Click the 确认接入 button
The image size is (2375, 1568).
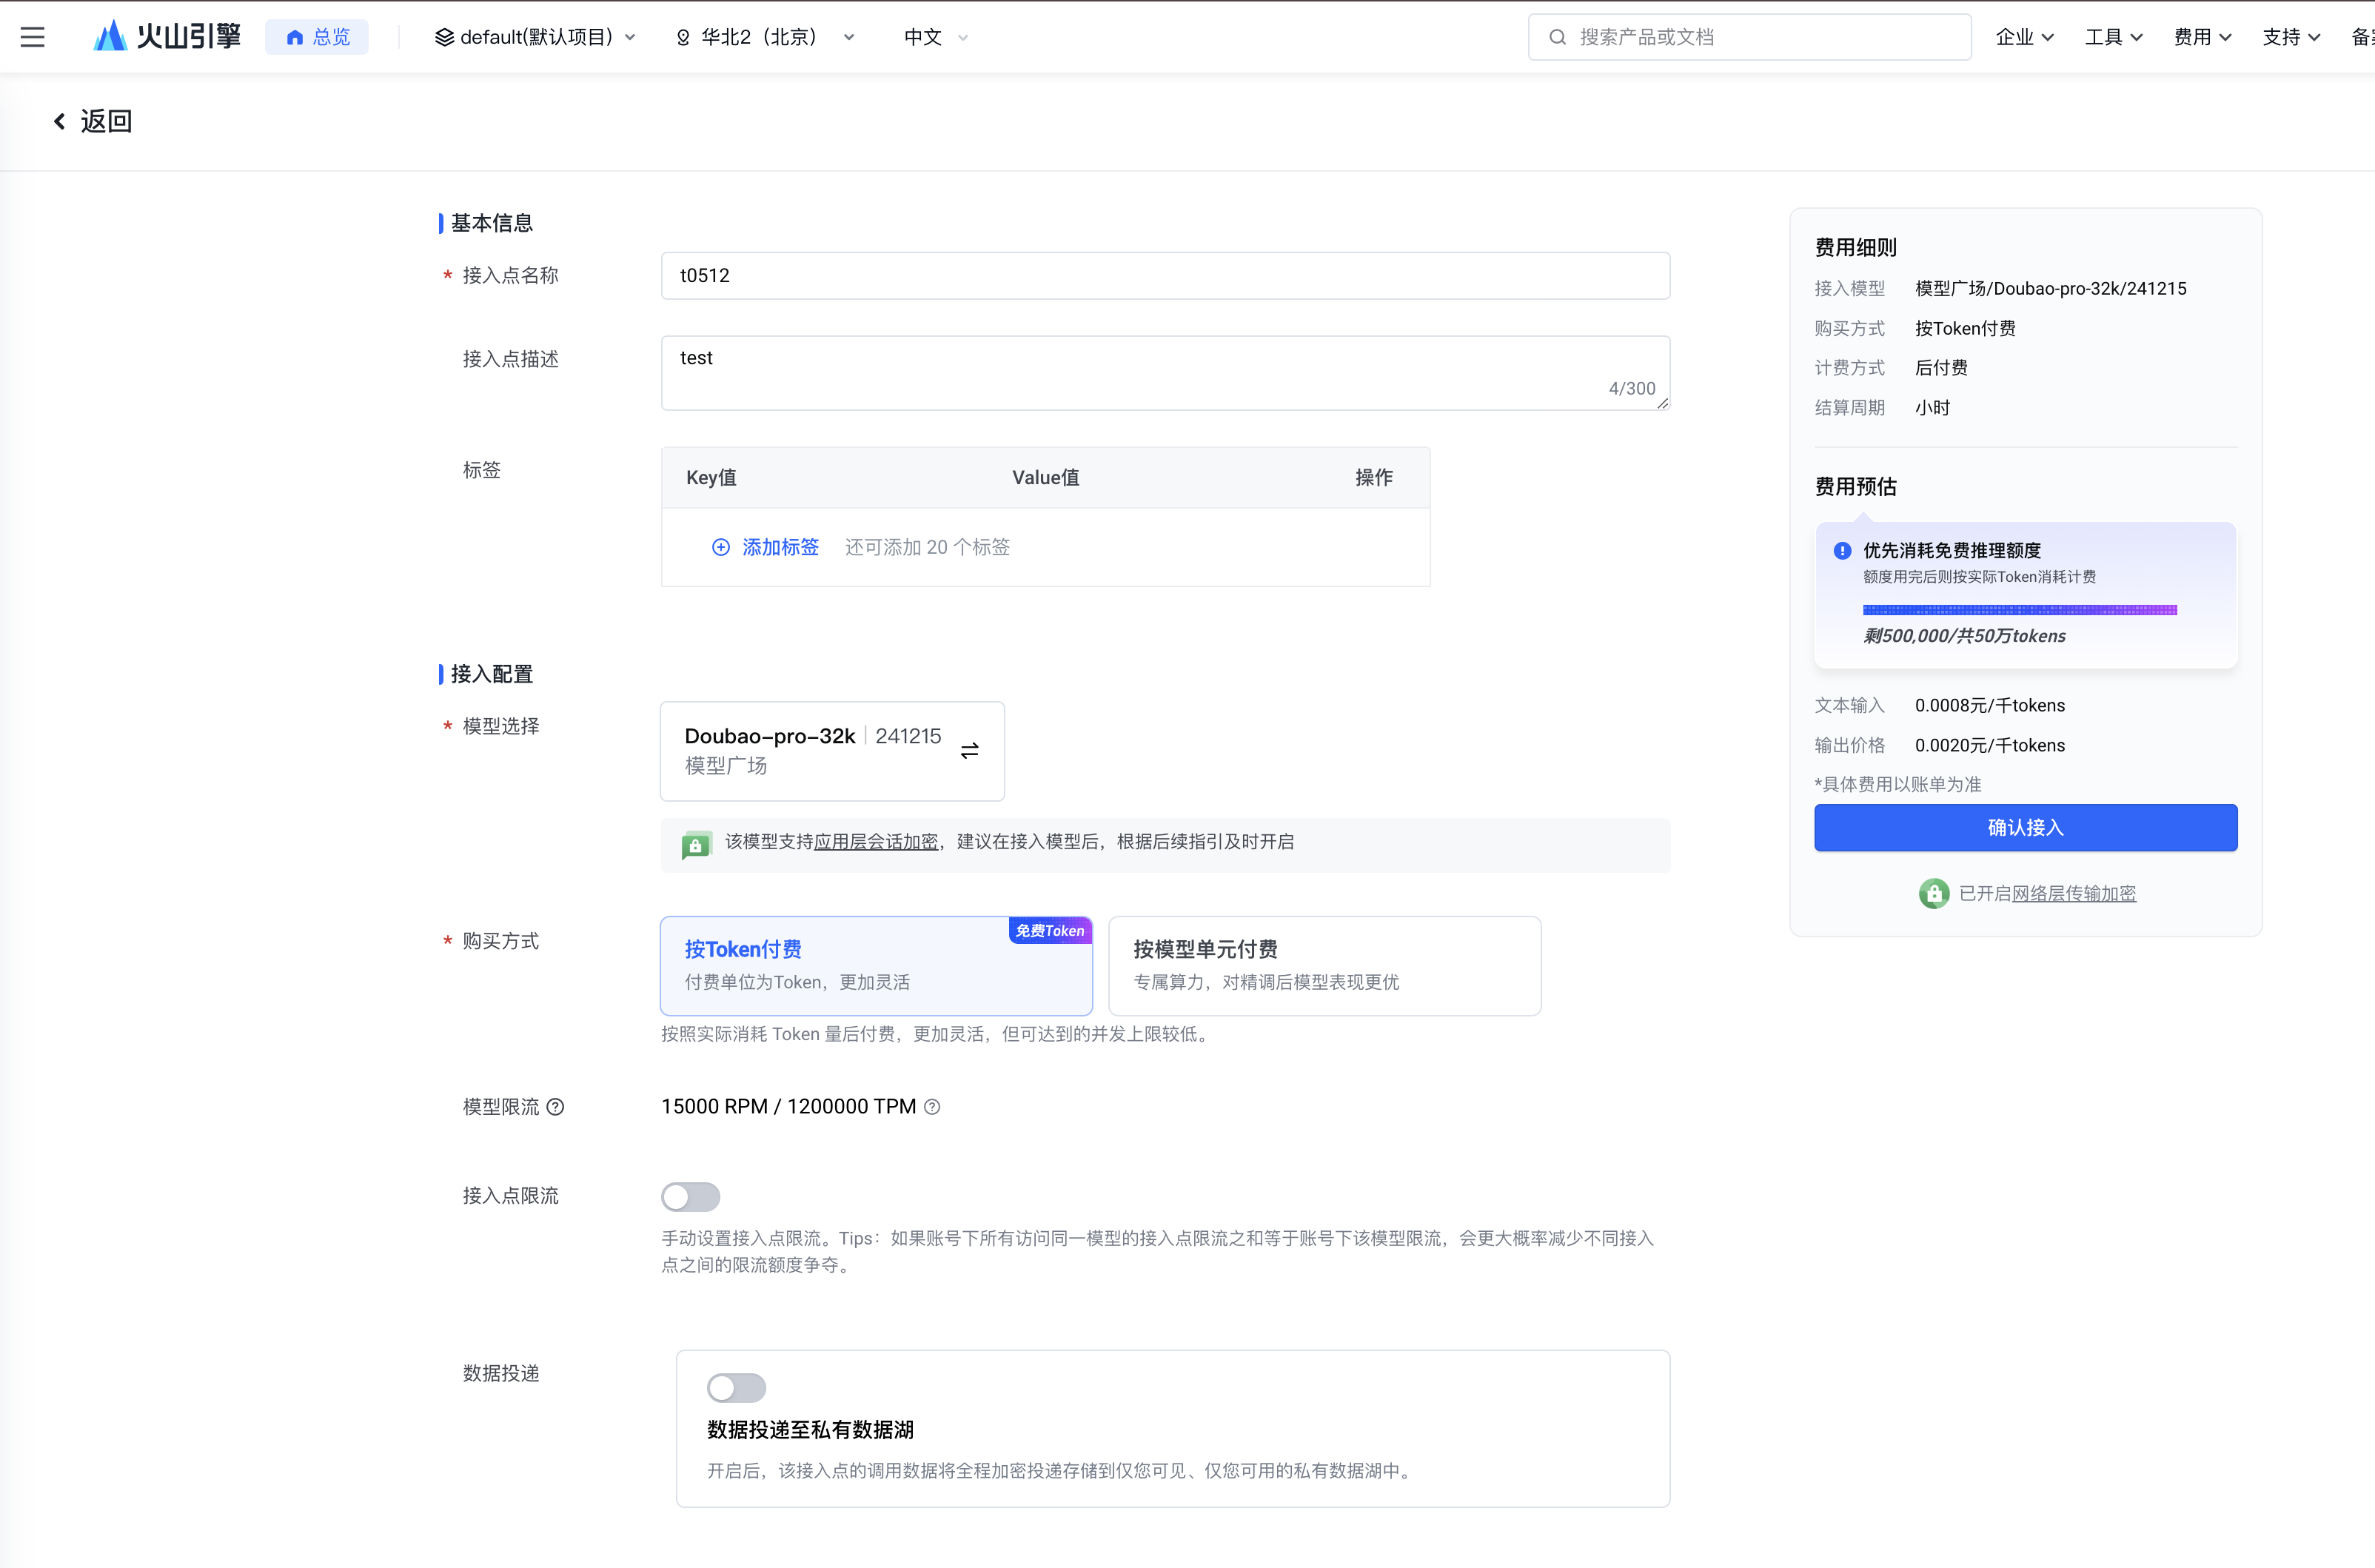pyautogui.click(x=2025, y=828)
